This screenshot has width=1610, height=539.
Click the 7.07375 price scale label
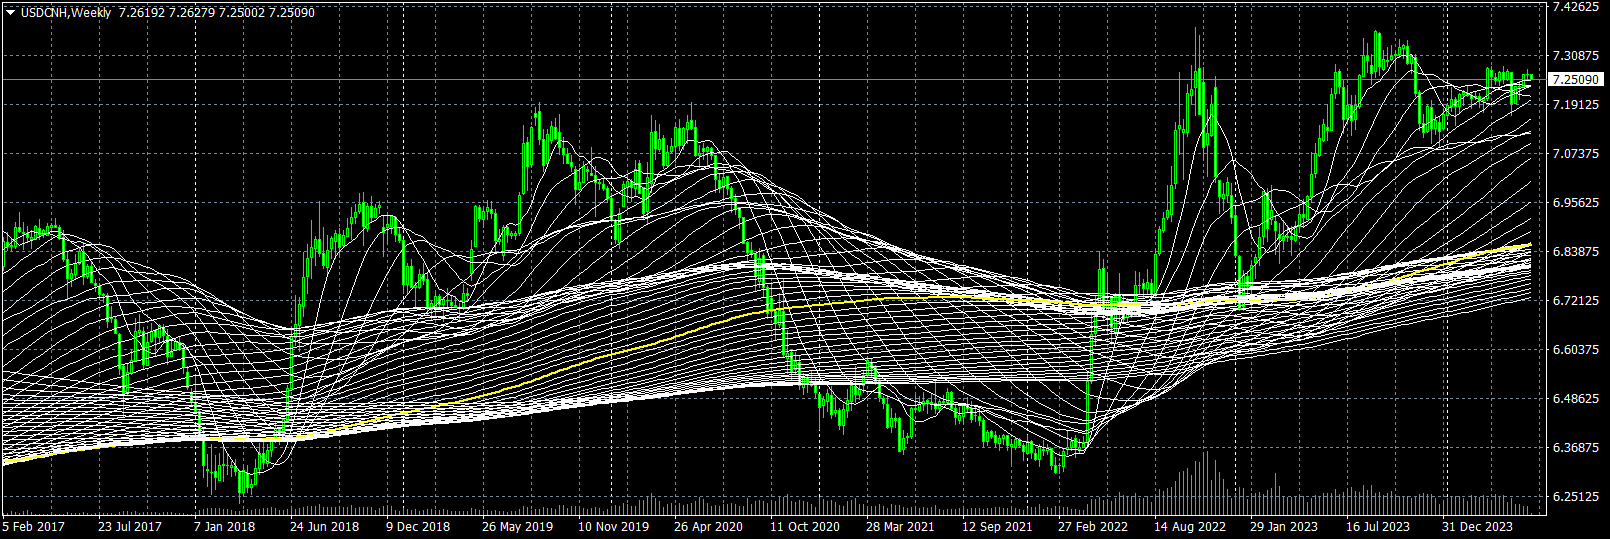click(1575, 154)
